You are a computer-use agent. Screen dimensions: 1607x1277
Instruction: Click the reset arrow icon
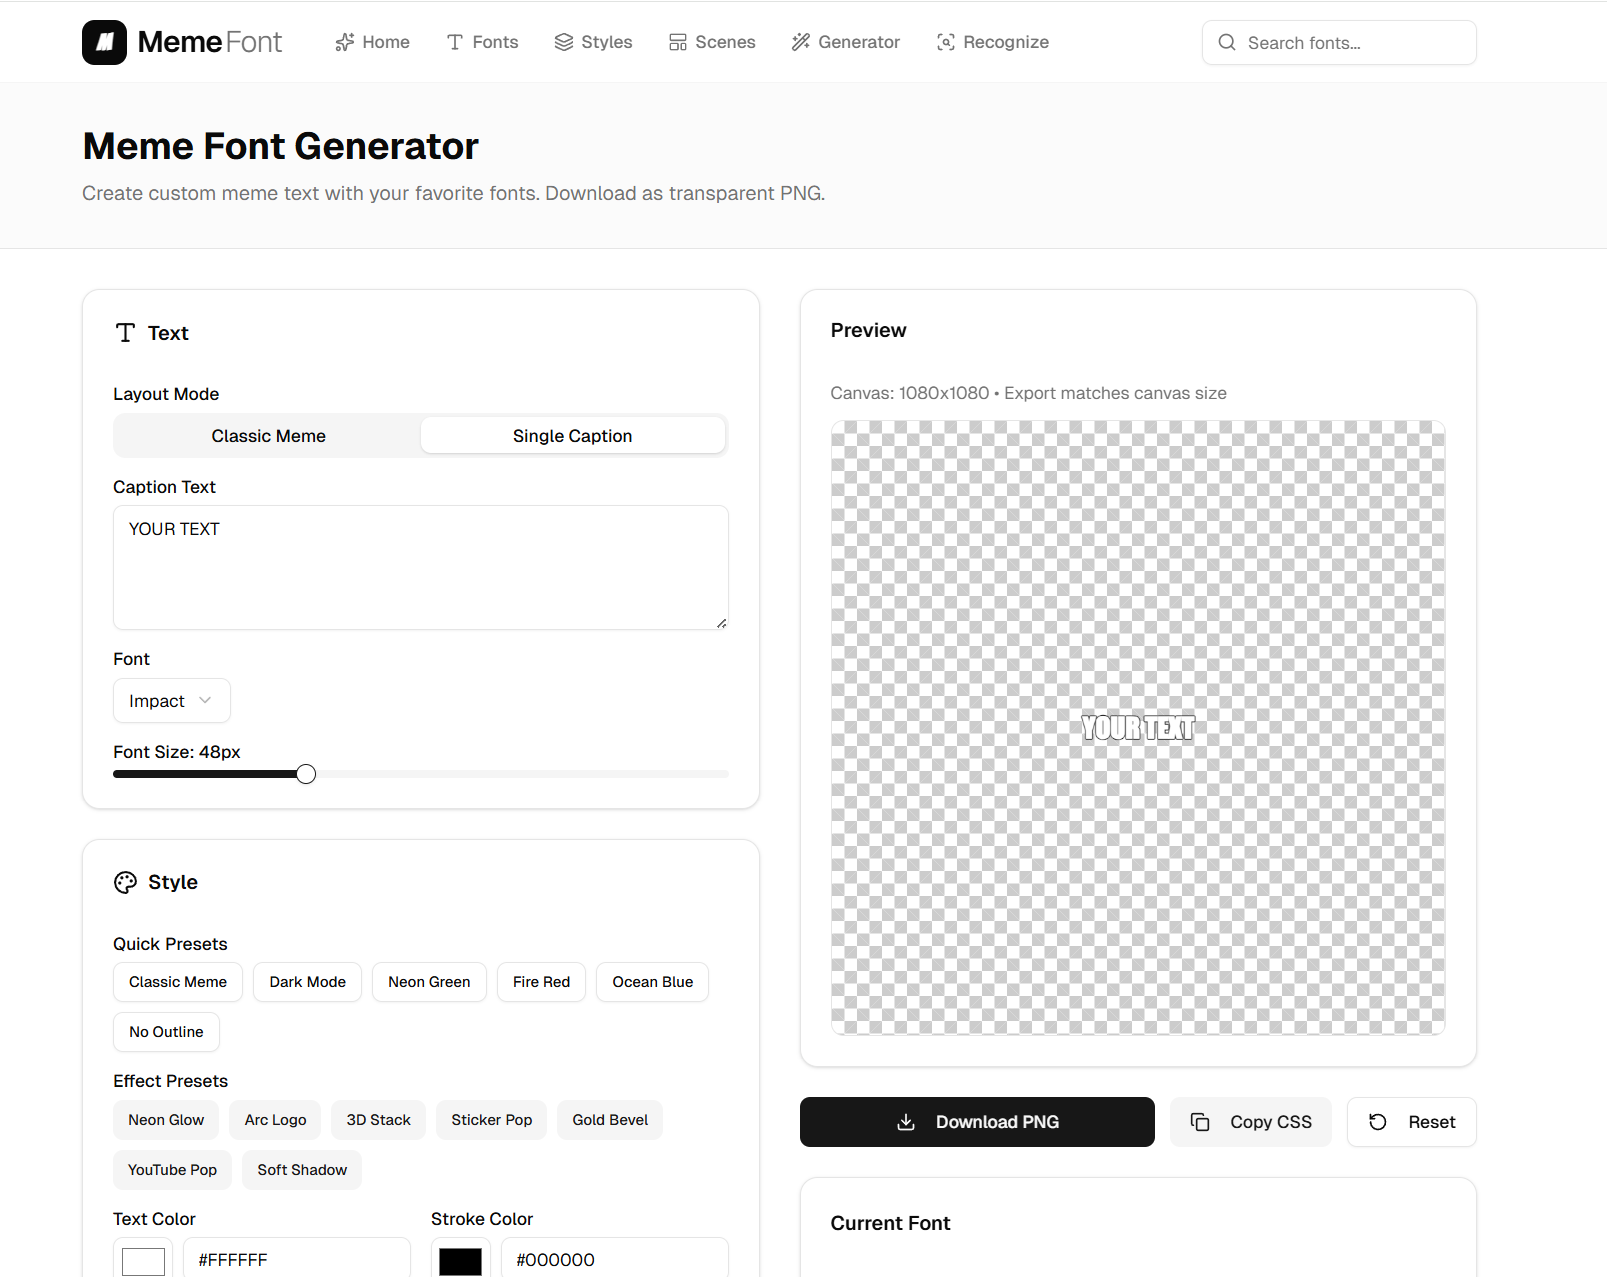click(1378, 1122)
